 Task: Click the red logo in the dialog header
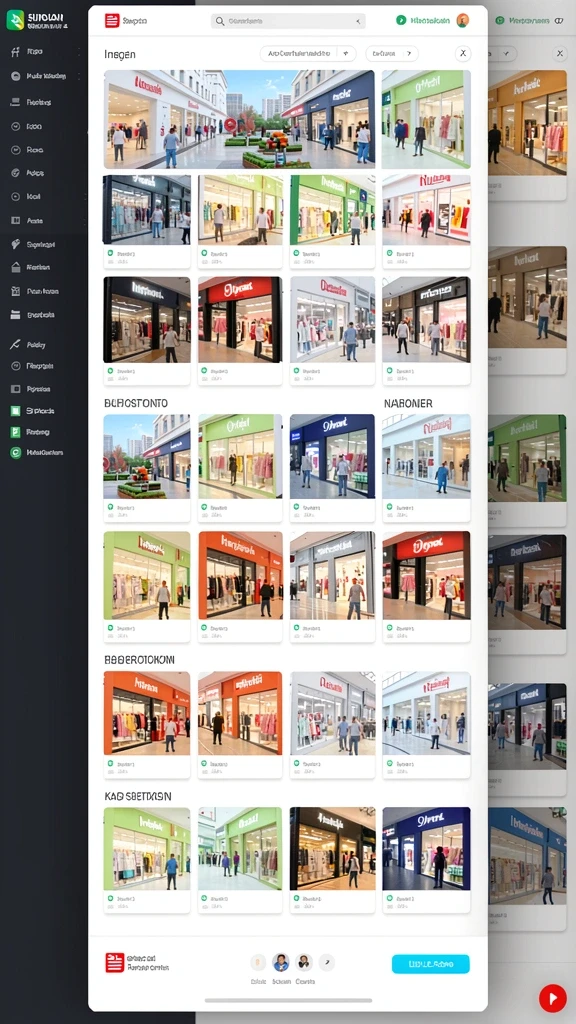tap(112, 21)
